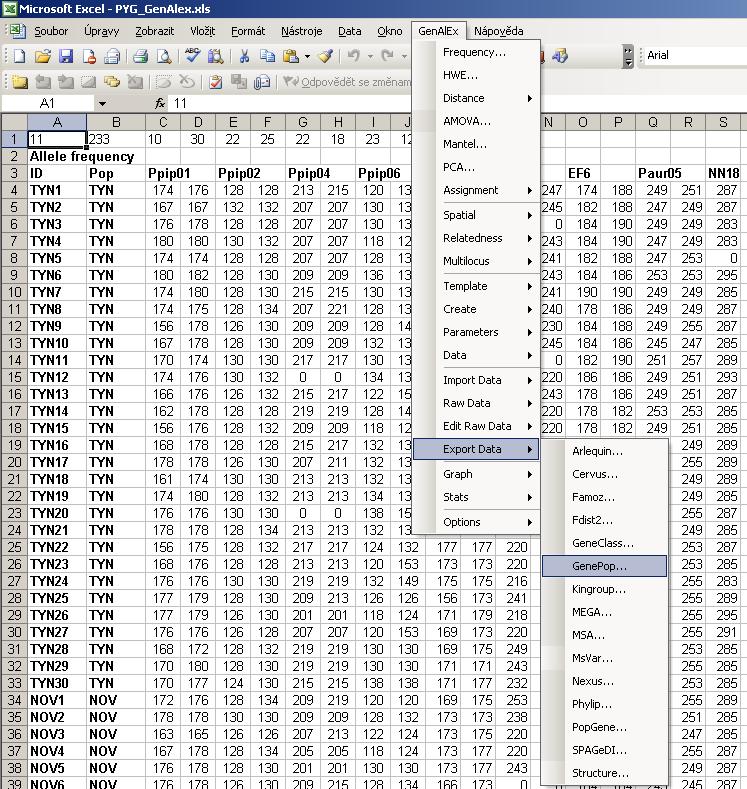
Task: Click the Redo arrow icon
Action: [x=387, y=56]
